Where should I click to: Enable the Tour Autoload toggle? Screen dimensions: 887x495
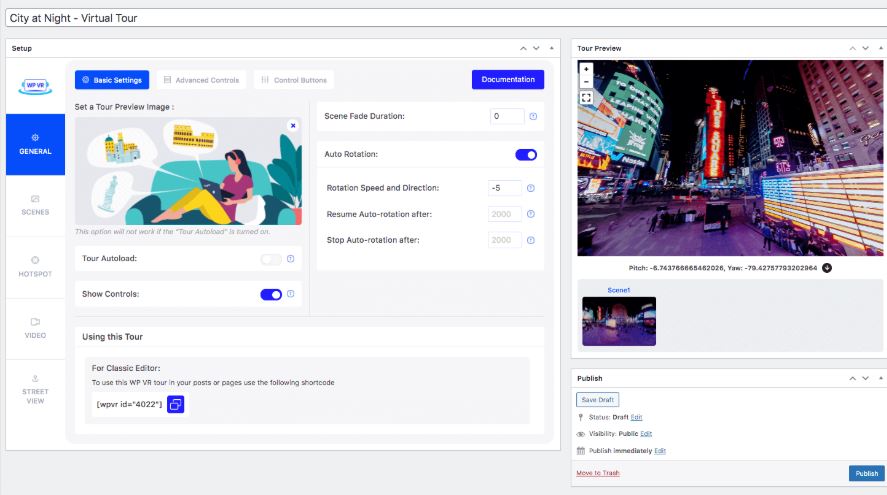270,259
